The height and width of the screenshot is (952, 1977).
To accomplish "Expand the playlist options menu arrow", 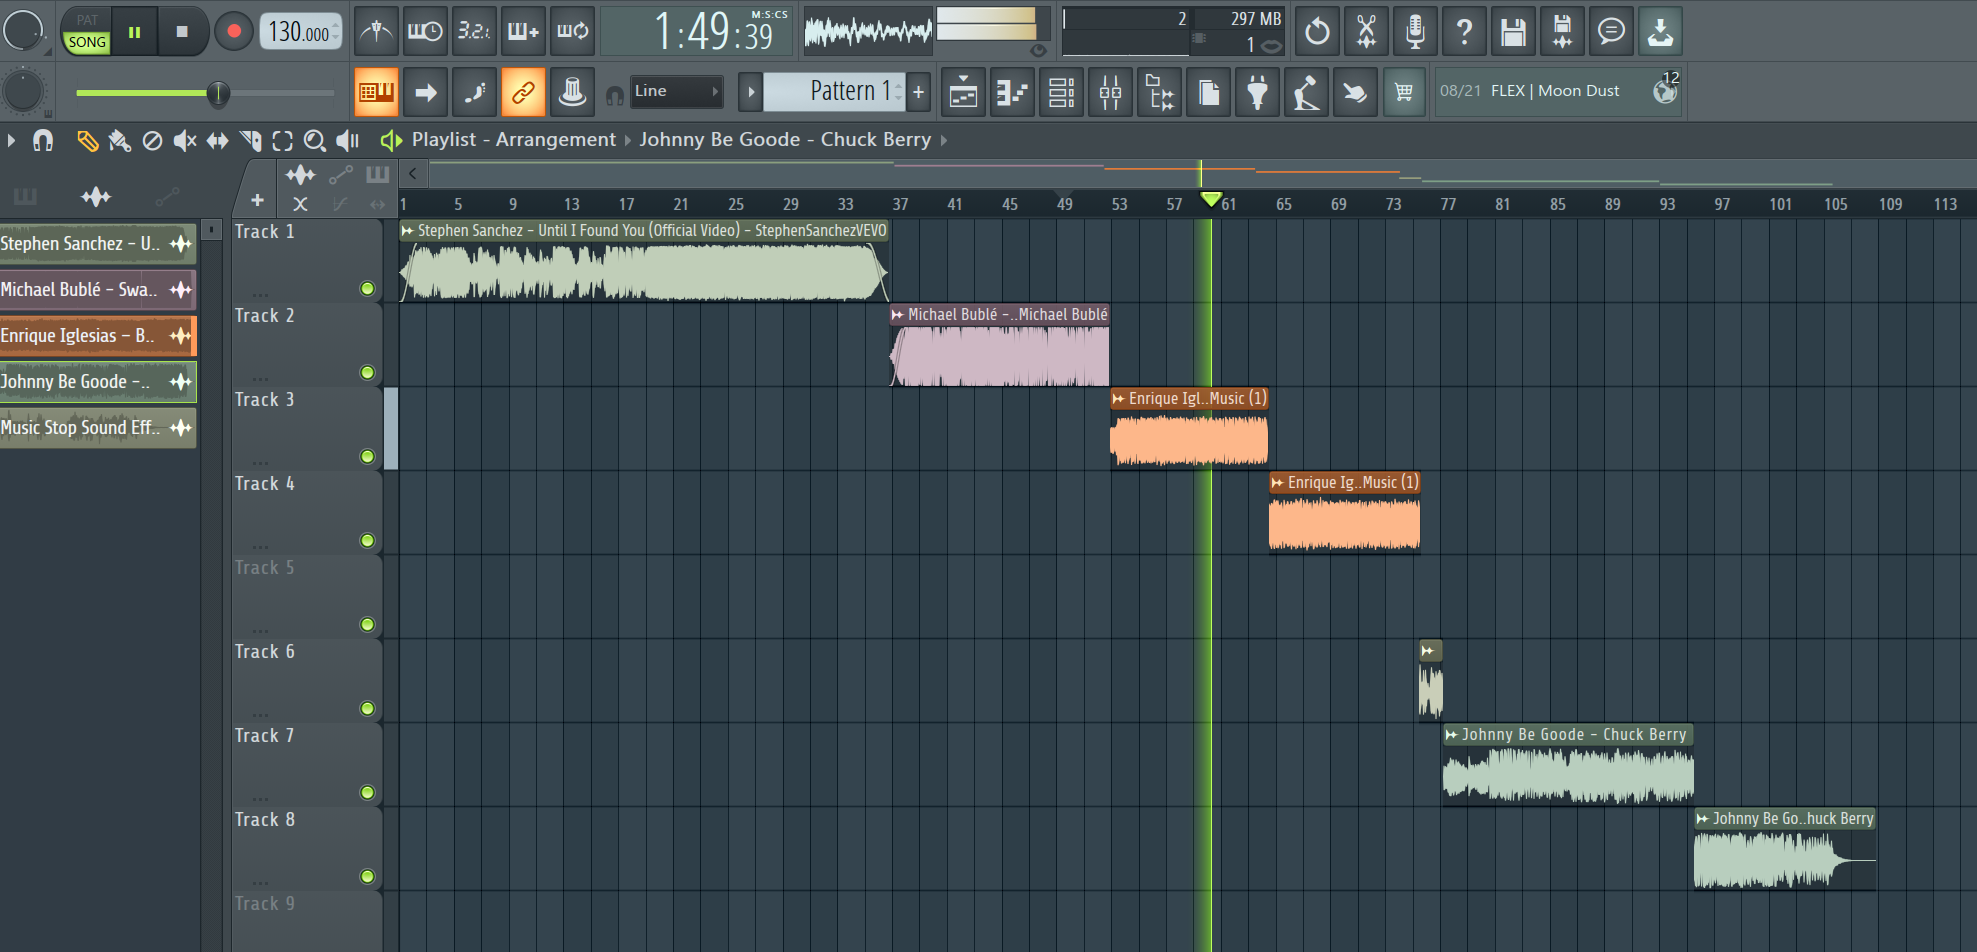I will [11, 141].
